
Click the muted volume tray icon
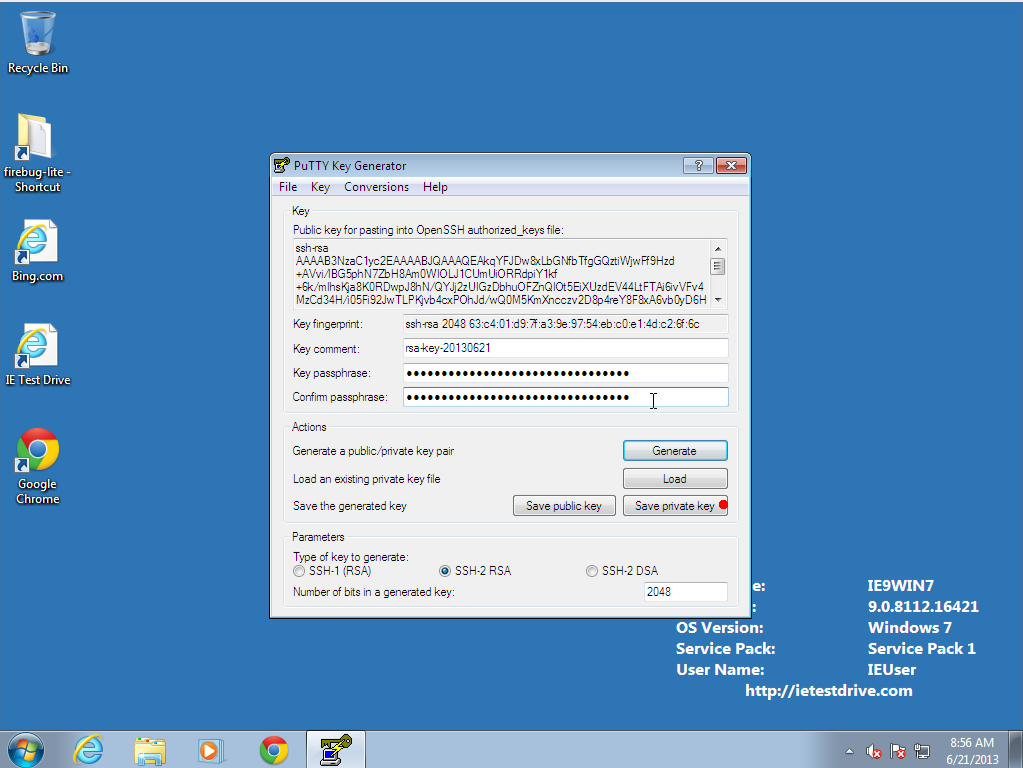click(873, 752)
